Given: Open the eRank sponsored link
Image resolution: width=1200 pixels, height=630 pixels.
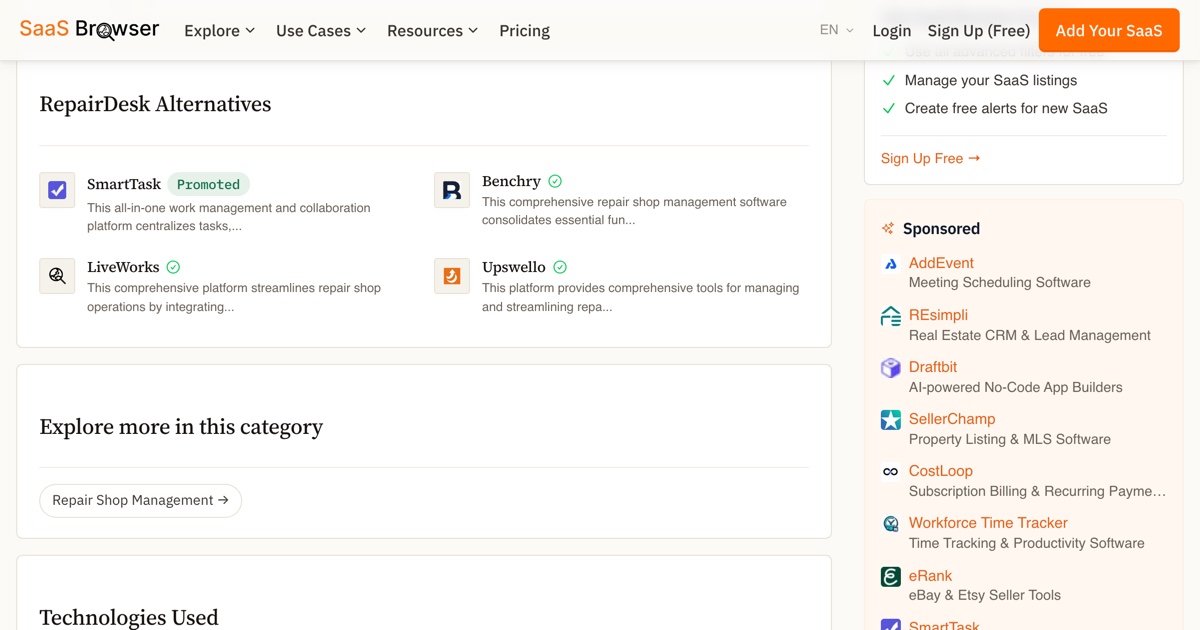Looking at the screenshot, I should [930, 576].
